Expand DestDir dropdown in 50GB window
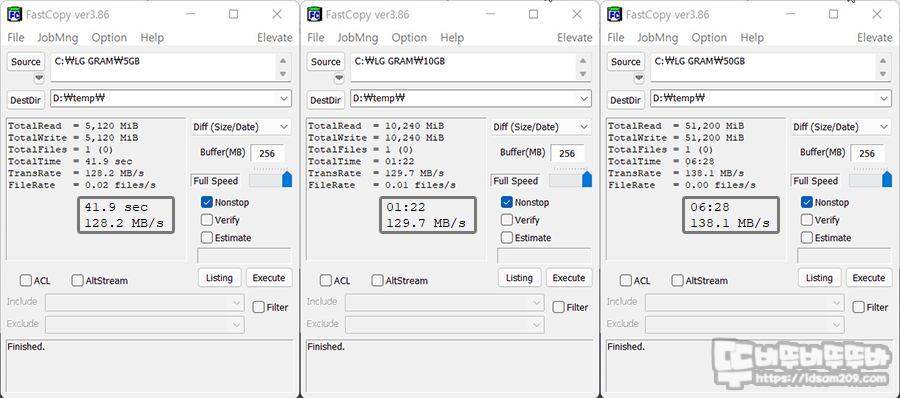This screenshot has width=900, height=398. 884,99
